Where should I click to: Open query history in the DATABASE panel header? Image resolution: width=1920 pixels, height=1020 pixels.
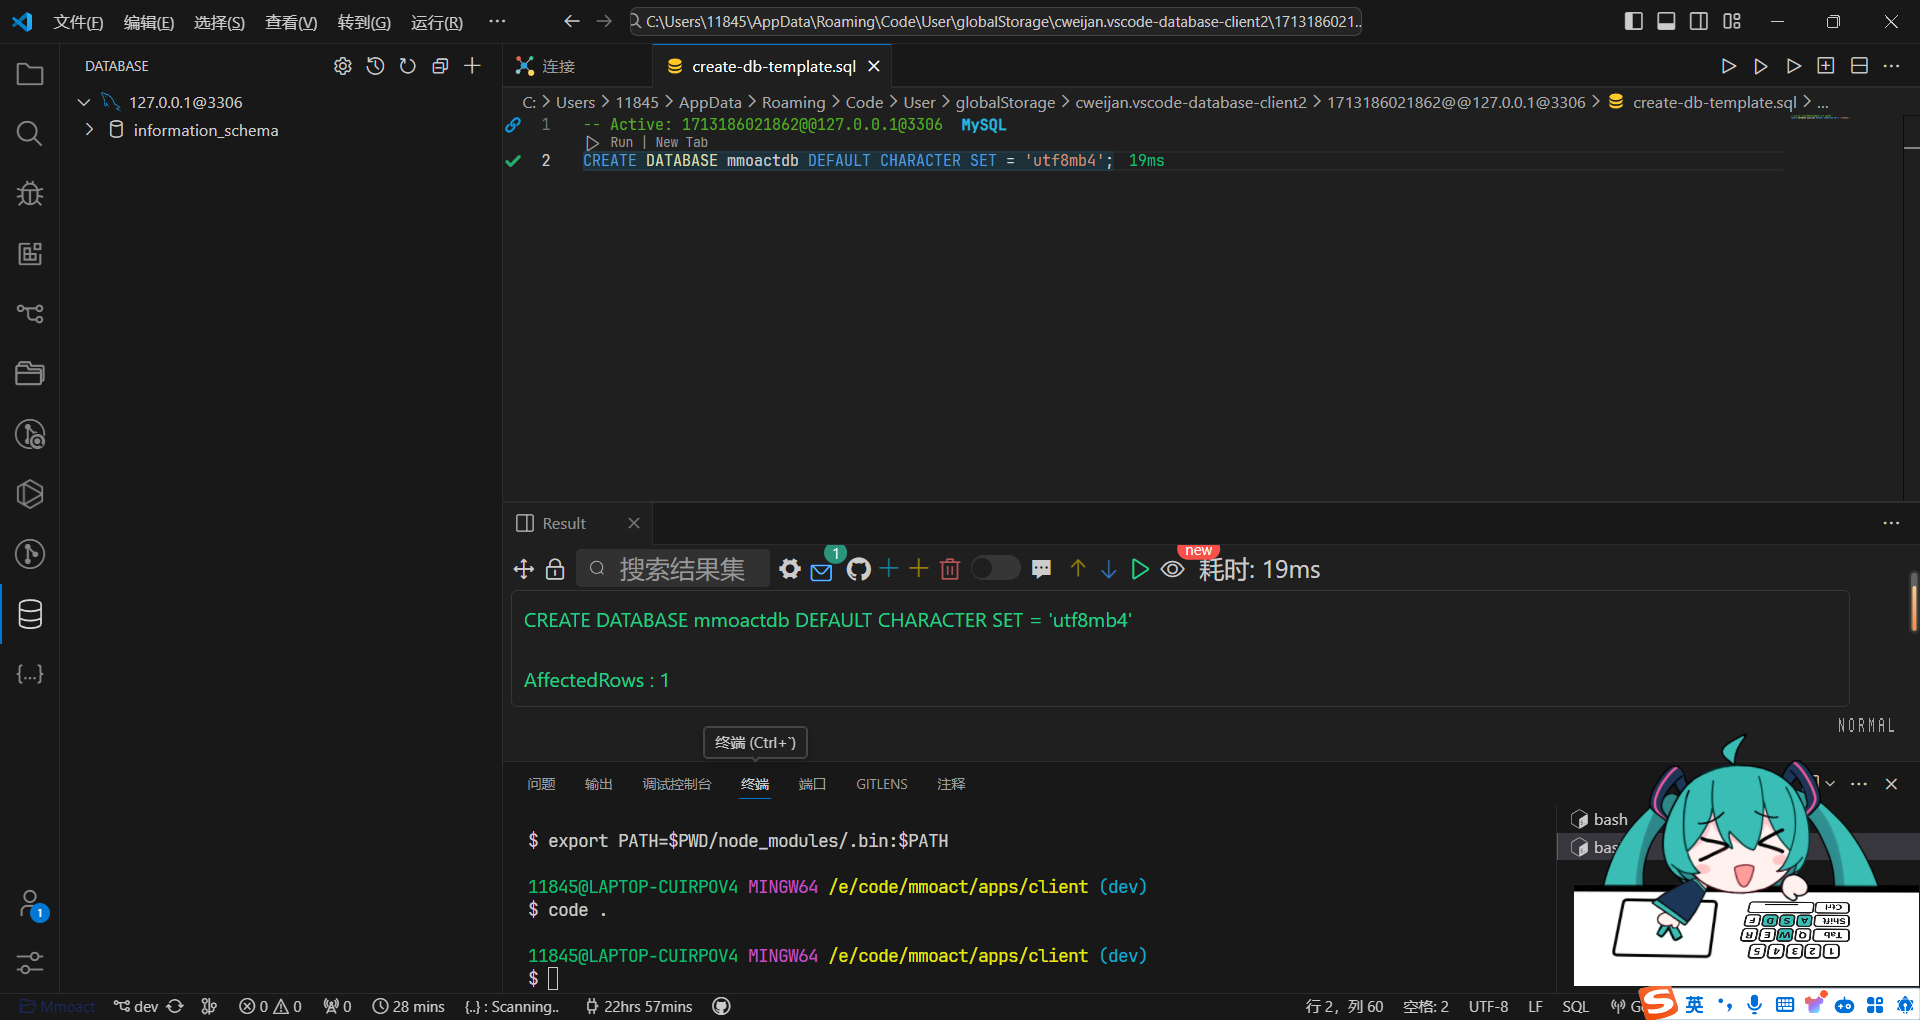point(375,66)
